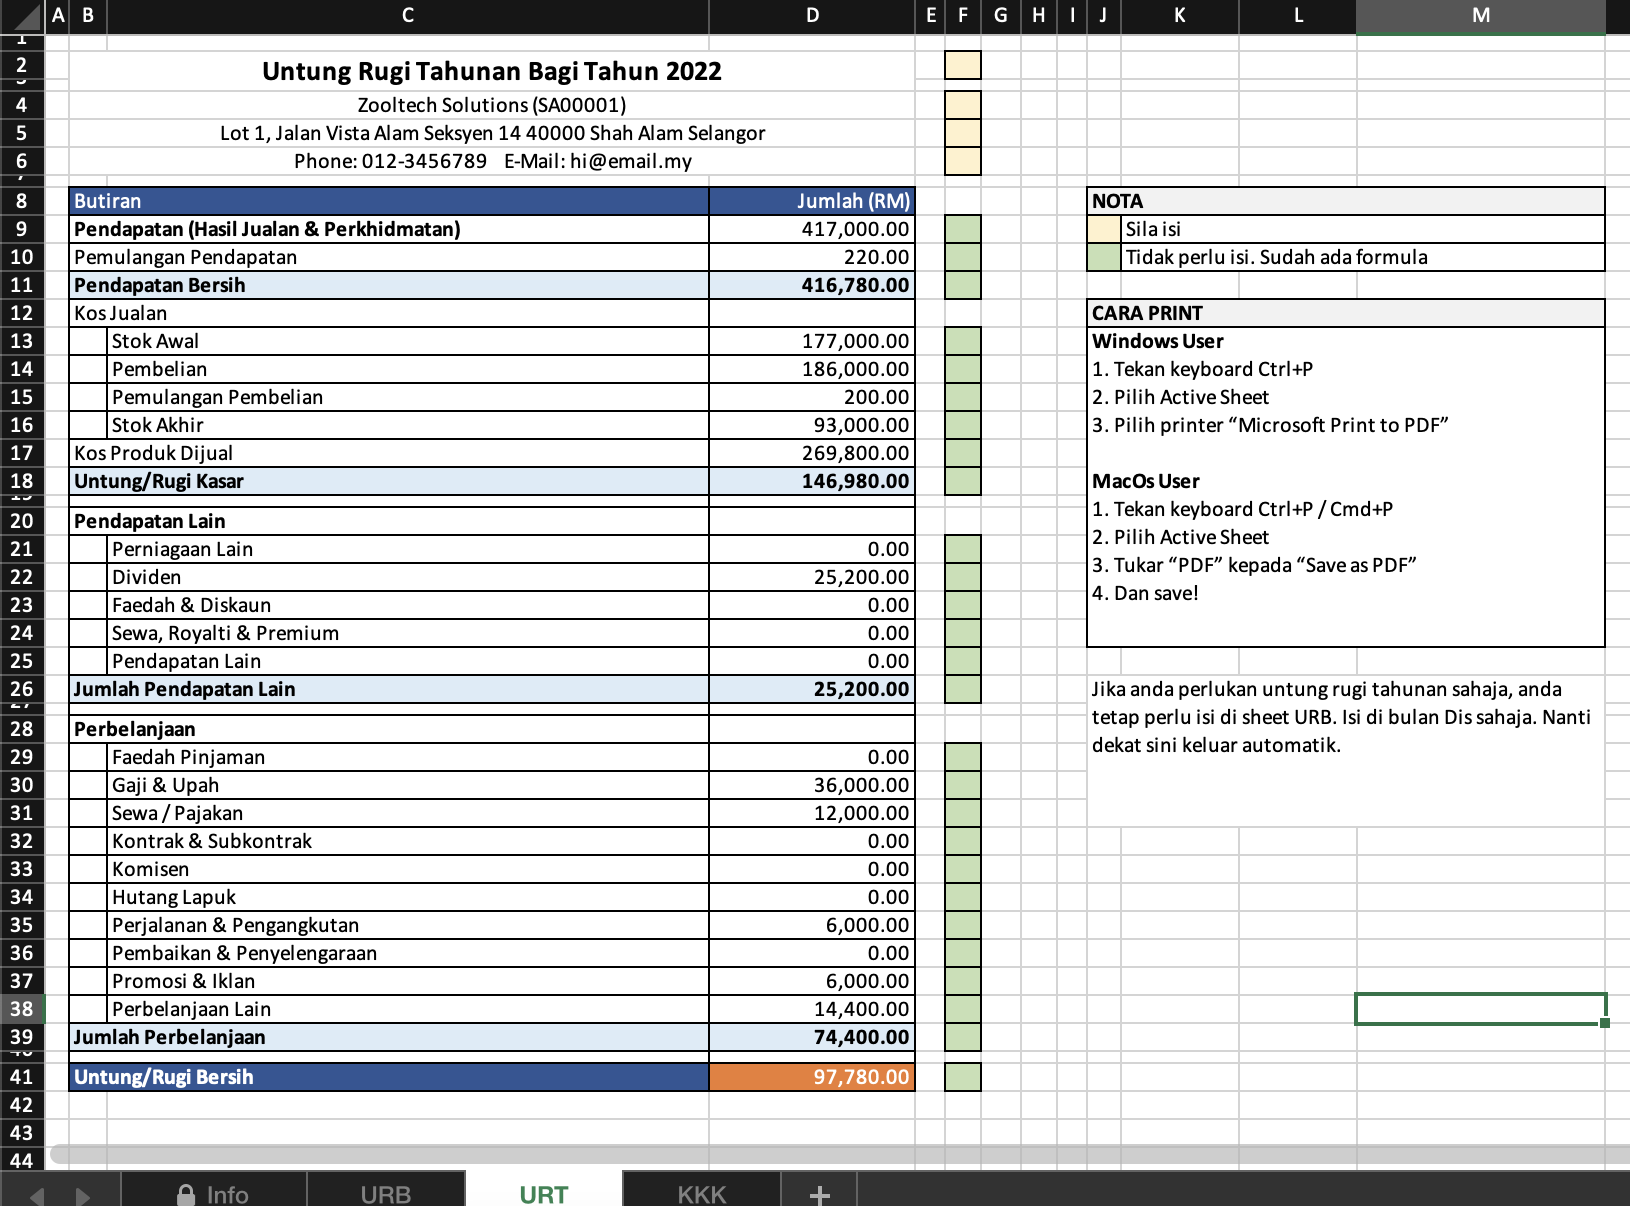The width and height of the screenshot is (1630, 1206).
Task: Click the horizontal scrollbar at bottom
Action: [x=840, y=1154]
